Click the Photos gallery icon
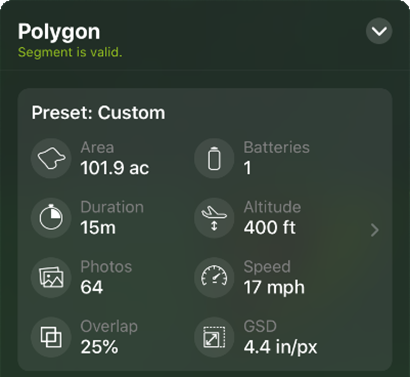The height and width of the screenshot is (377, 410). pos(51,277)
